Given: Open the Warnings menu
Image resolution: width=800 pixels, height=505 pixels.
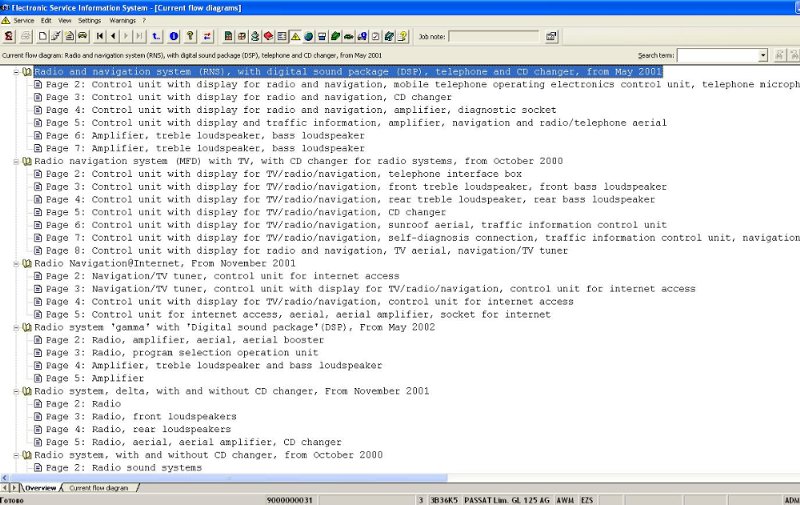Looking at the screenshot, I should coord(122,20).
